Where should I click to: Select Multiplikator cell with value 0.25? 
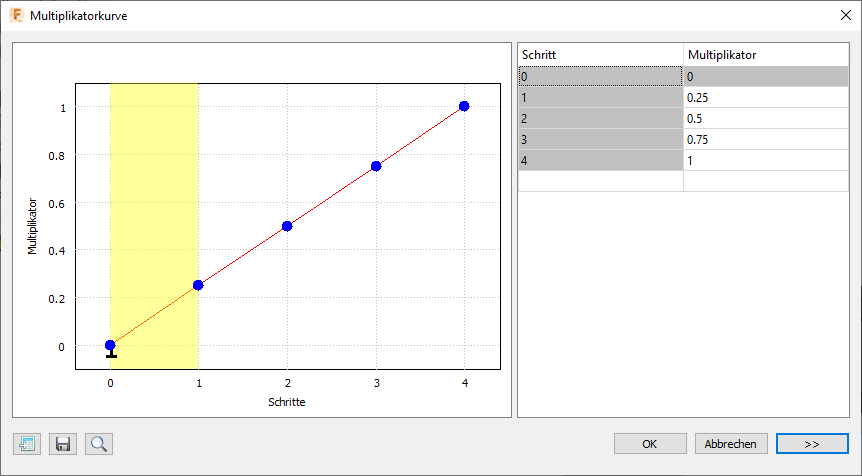[x=766, y=98]
